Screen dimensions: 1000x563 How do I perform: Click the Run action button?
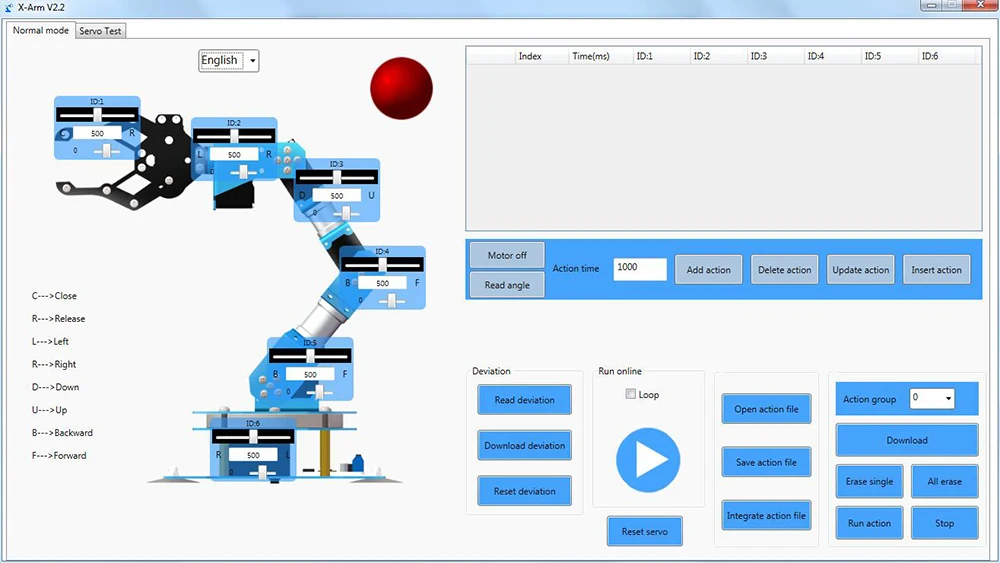(x=869, y=523)
